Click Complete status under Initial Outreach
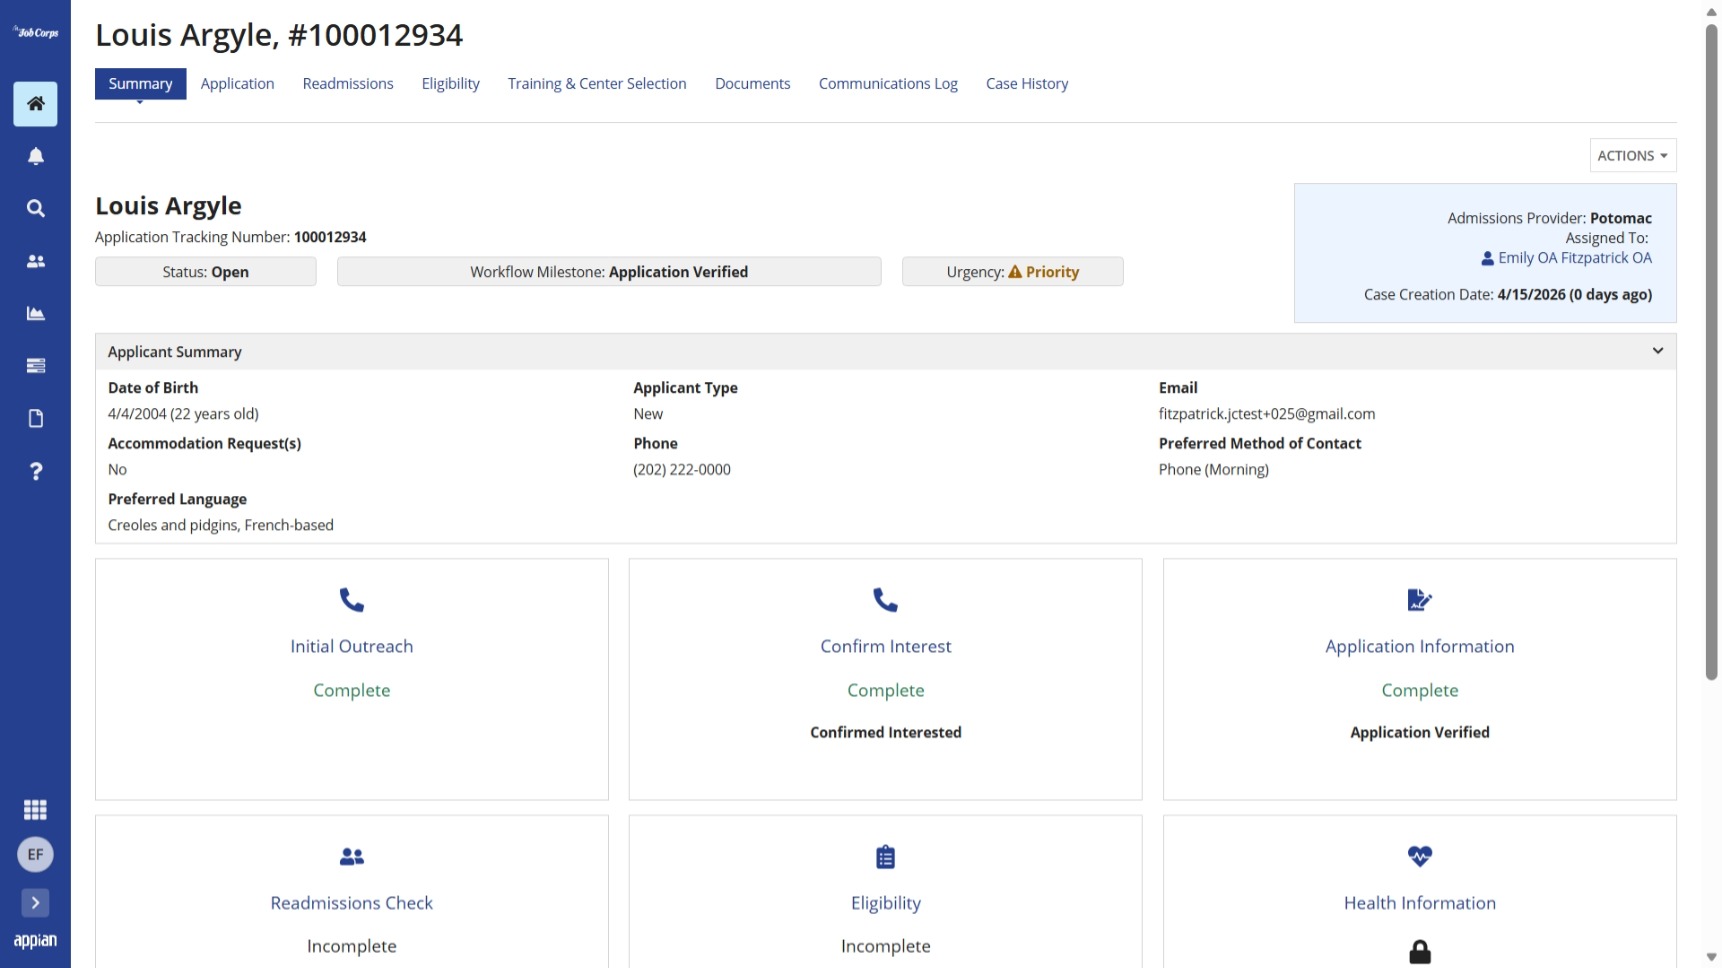Viewport: 1722px width, 968px height. click(x=352, y=691)
